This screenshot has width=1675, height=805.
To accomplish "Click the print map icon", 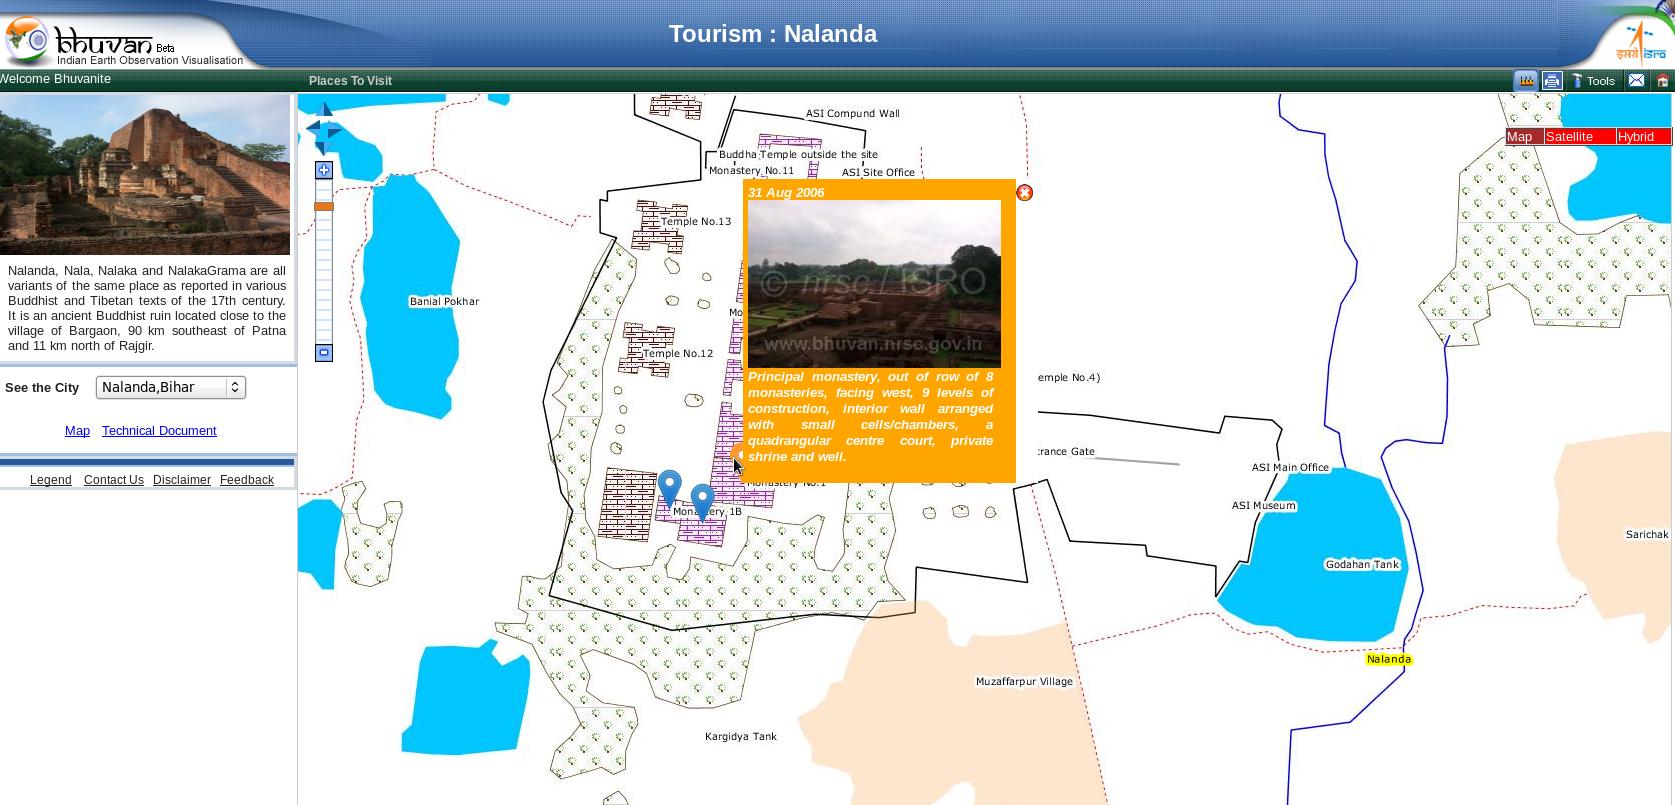I will click(x=1551, y=80).
